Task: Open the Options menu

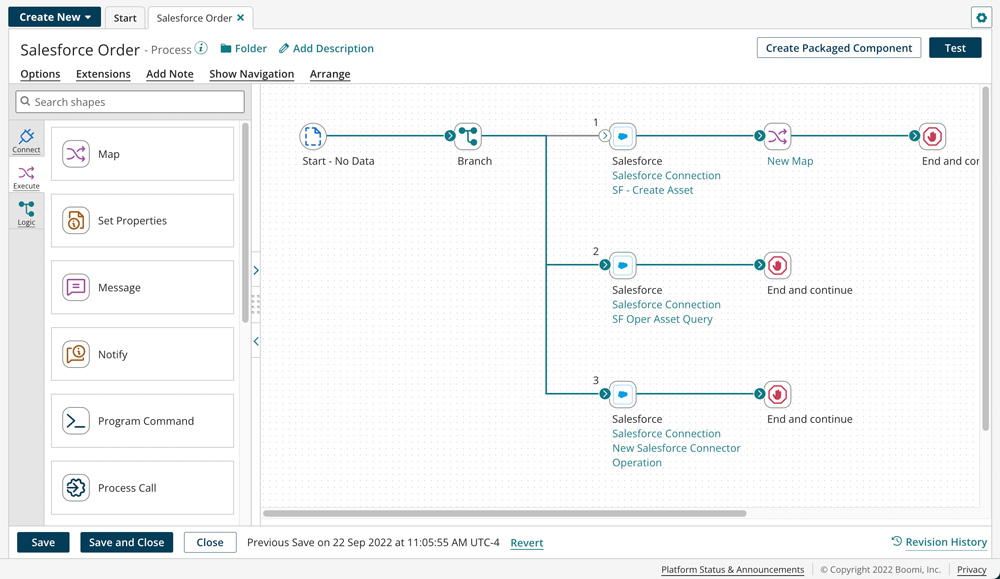Action: [x=40, y=74]
